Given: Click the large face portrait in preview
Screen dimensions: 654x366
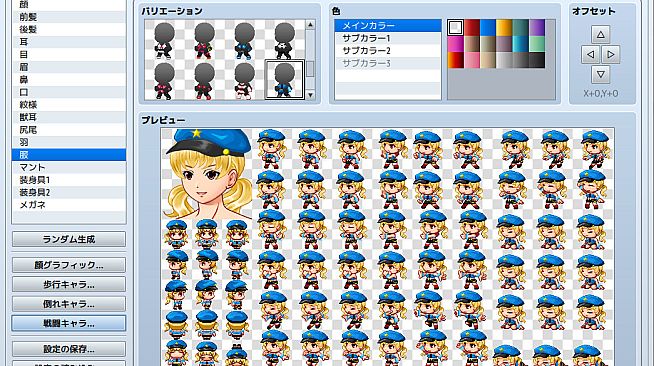Looking at the screenshot, I should 207,174.
